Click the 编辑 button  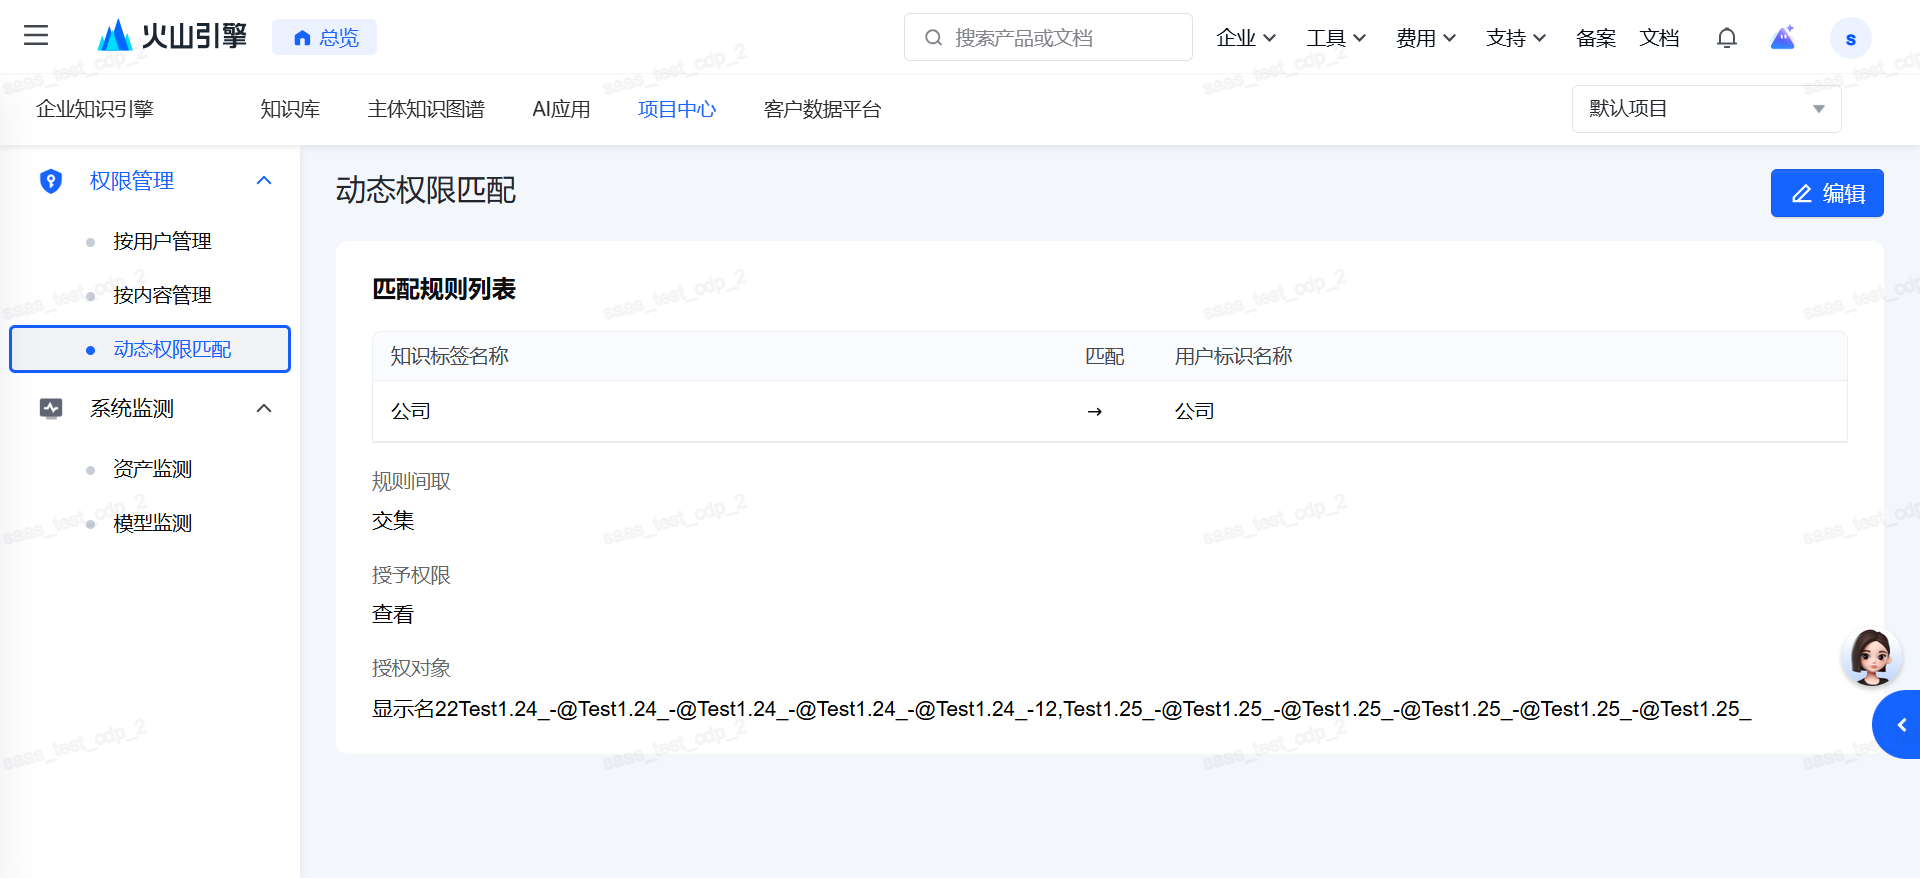pos(1826,193)
